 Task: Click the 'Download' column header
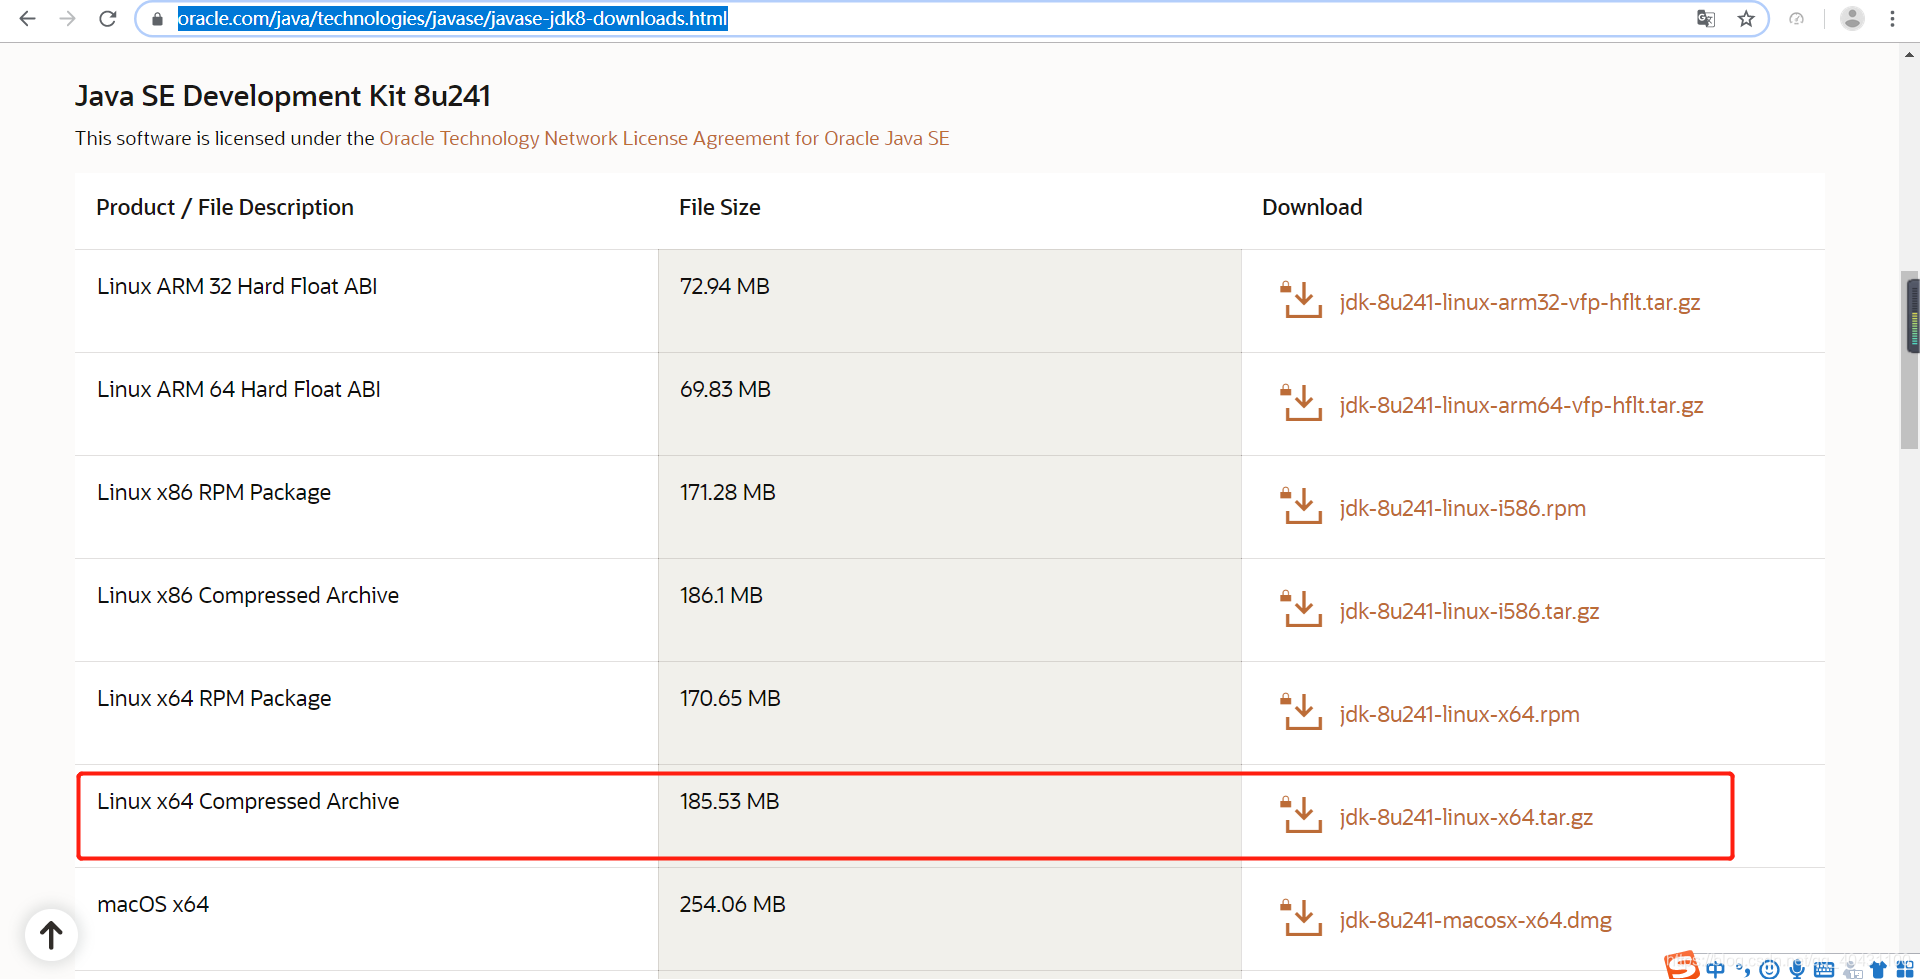pyautogui.click(x=1312, y=207)
